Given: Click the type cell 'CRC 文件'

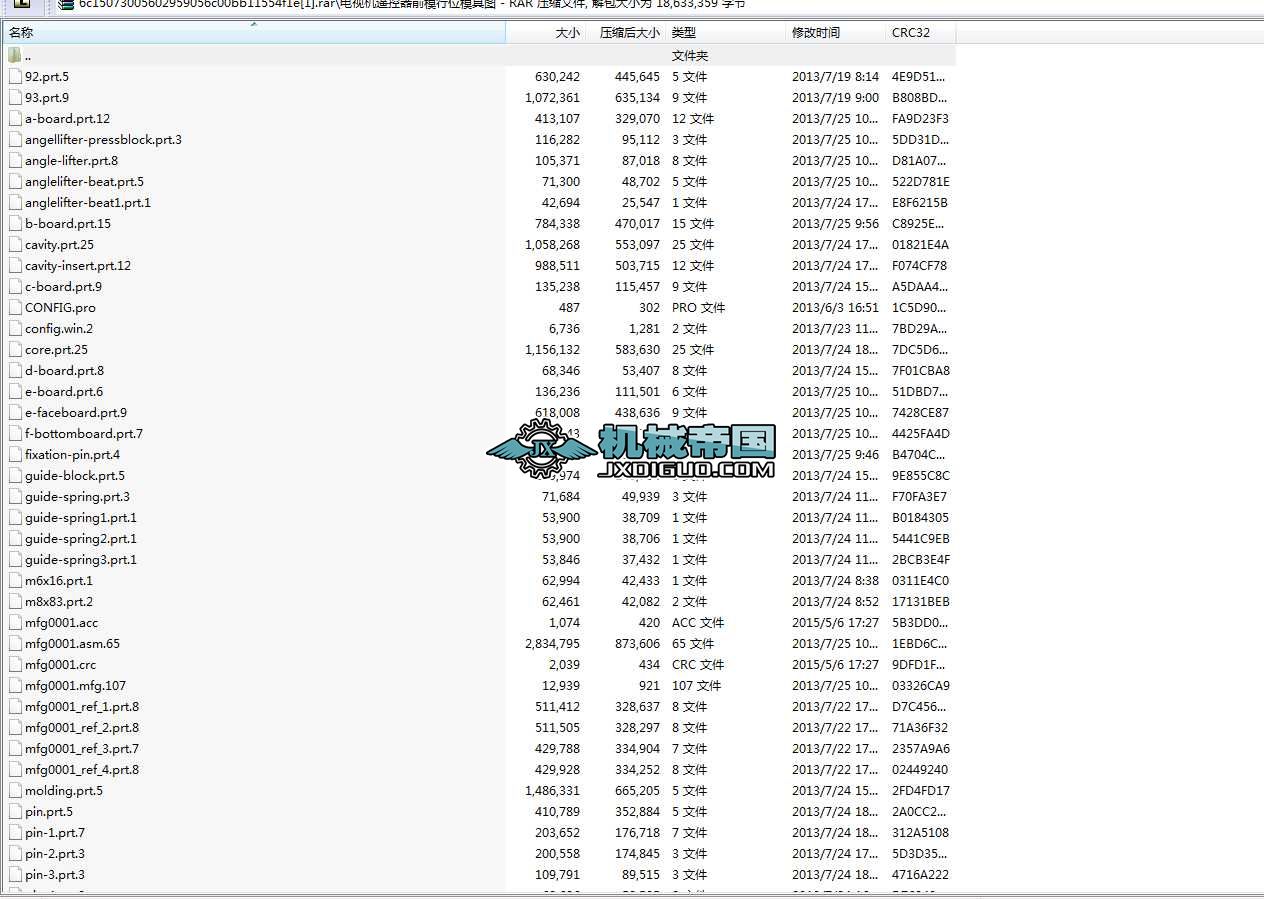Looking at the screenshot, I should click(698, 665).
